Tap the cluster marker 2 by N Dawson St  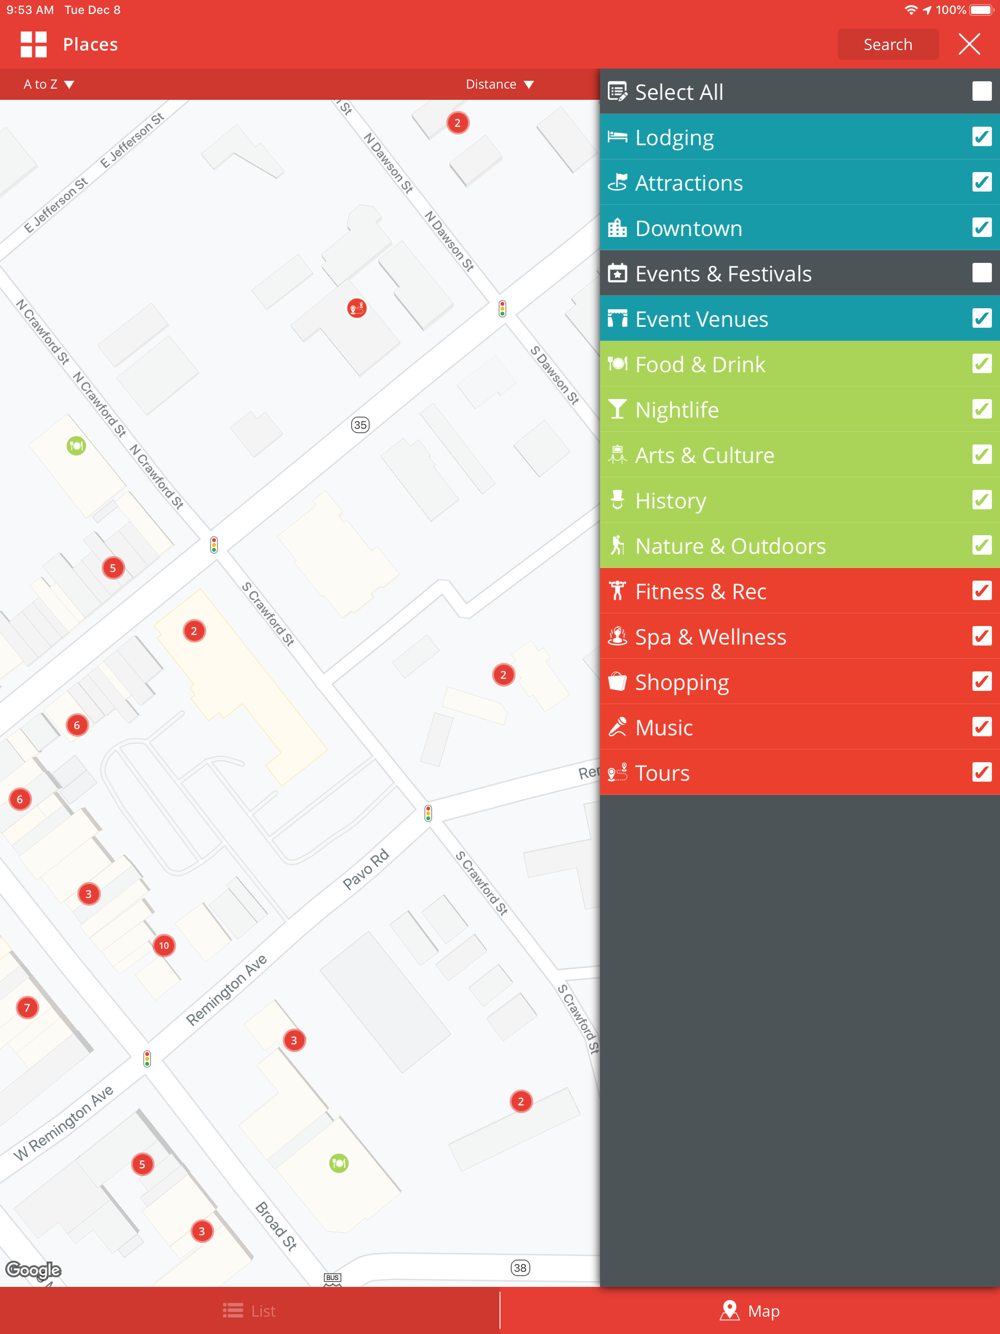(x=457, y=123)
